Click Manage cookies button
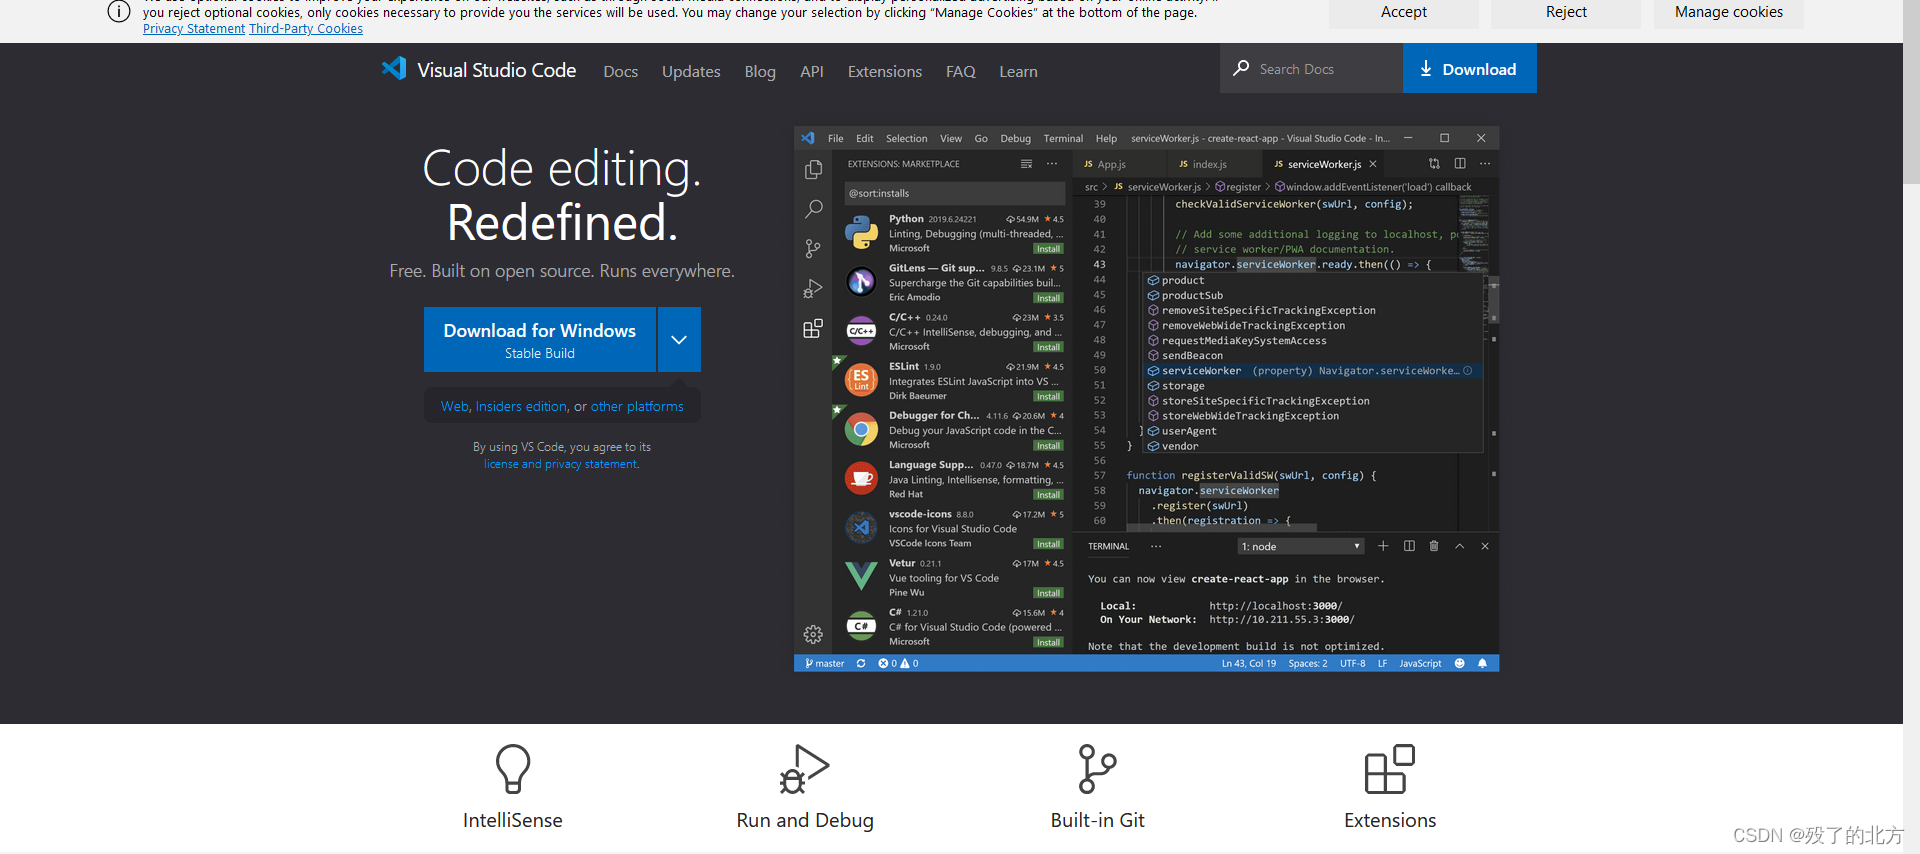The width and height of the screenshot is (1920, 854). coord(1728,12)
